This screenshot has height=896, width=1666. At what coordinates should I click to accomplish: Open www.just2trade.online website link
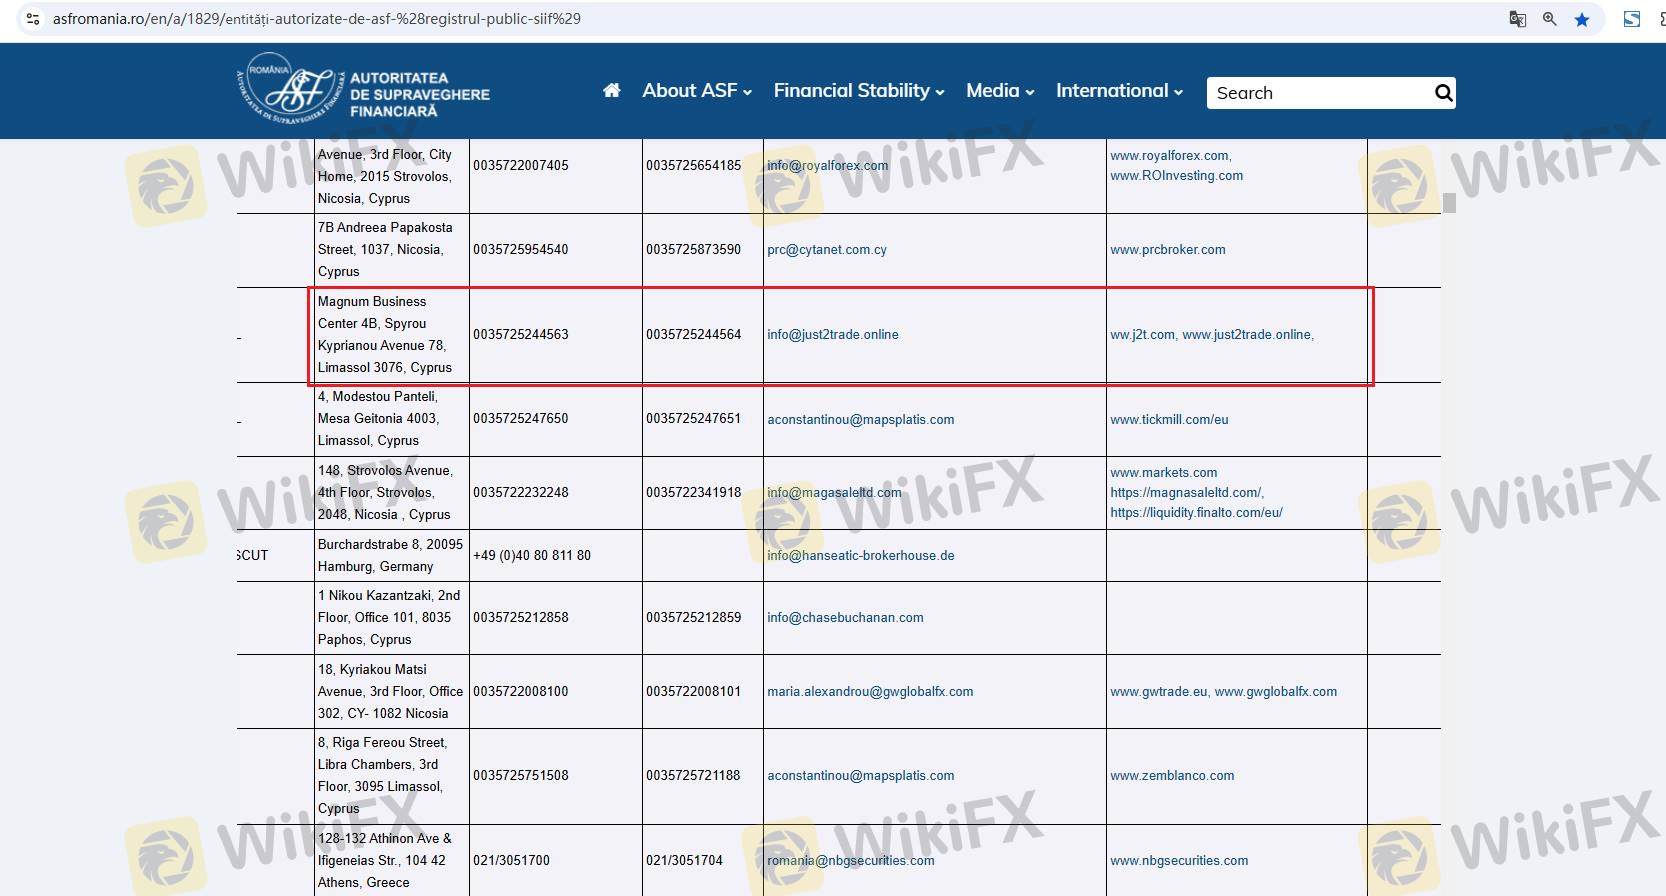[x=1246, y=335]
